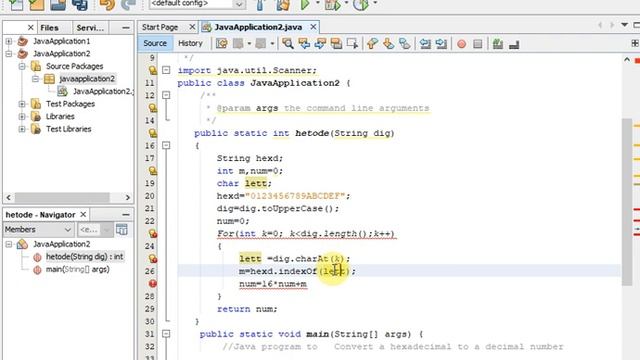Select main(String[] args) in Navigator
The image size is (640, 360).
(x=78, y=269)
